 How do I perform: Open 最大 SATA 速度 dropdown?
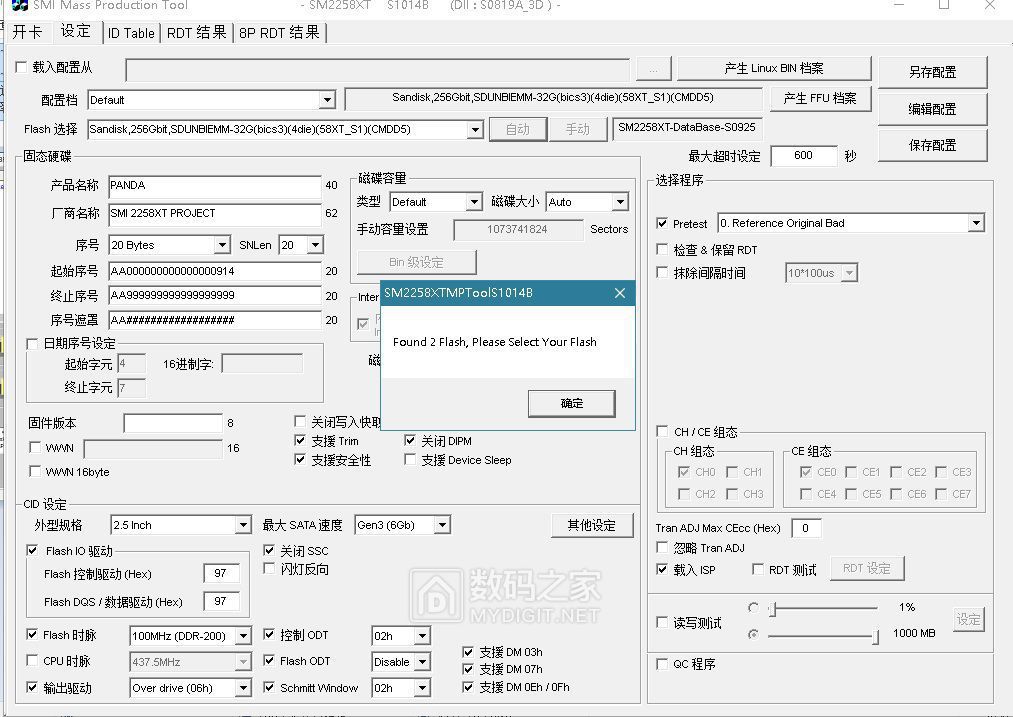(442, 525)
